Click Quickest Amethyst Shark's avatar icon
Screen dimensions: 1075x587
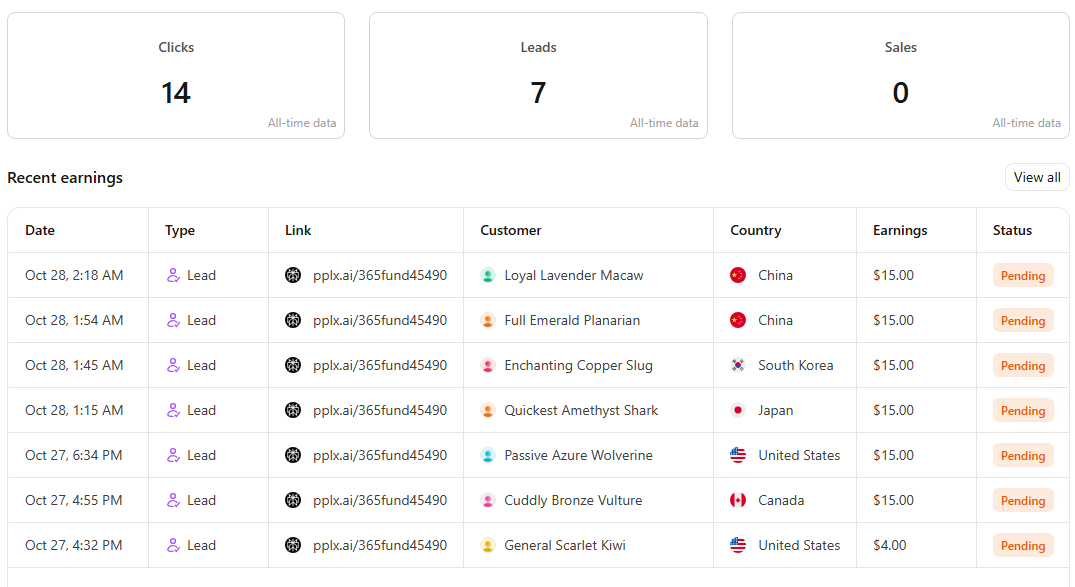click(488, 410)
